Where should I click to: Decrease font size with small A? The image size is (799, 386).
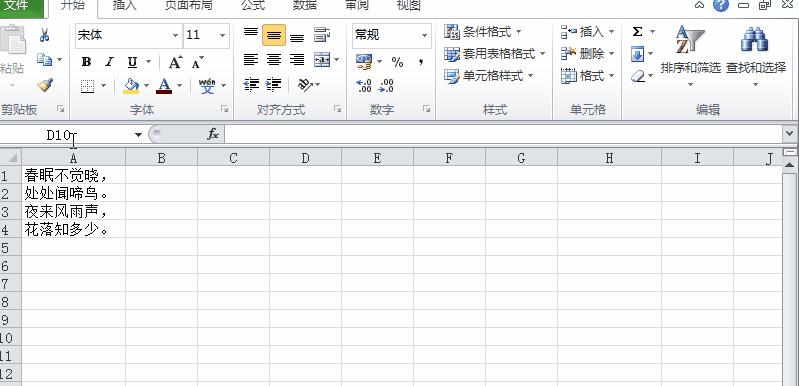pos(198,62)
